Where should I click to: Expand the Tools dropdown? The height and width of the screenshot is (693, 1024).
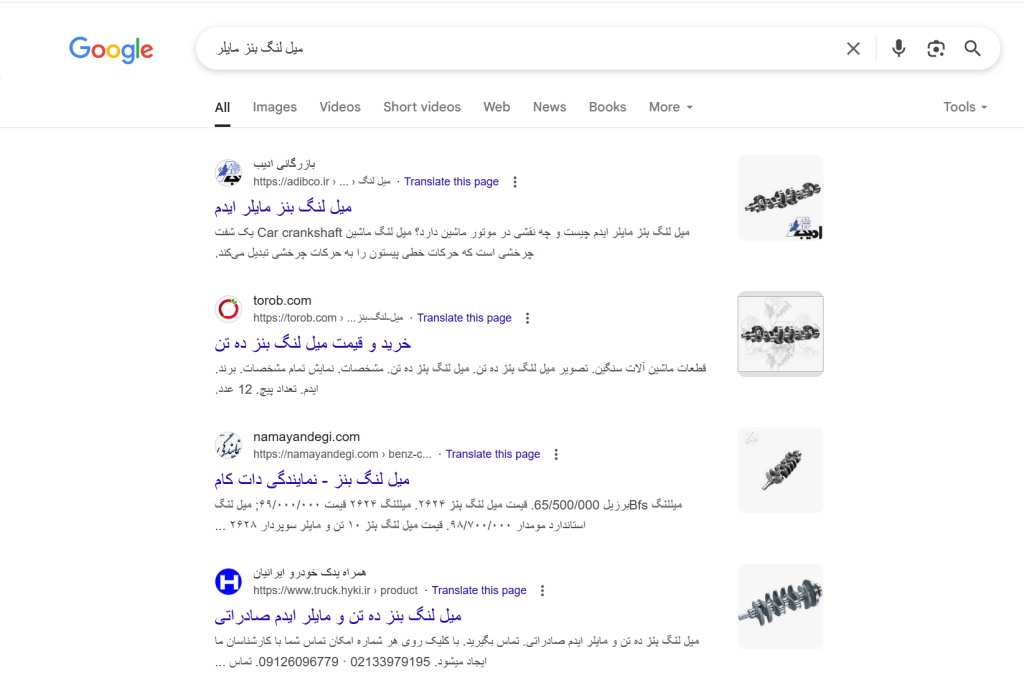tap(965, 107)
